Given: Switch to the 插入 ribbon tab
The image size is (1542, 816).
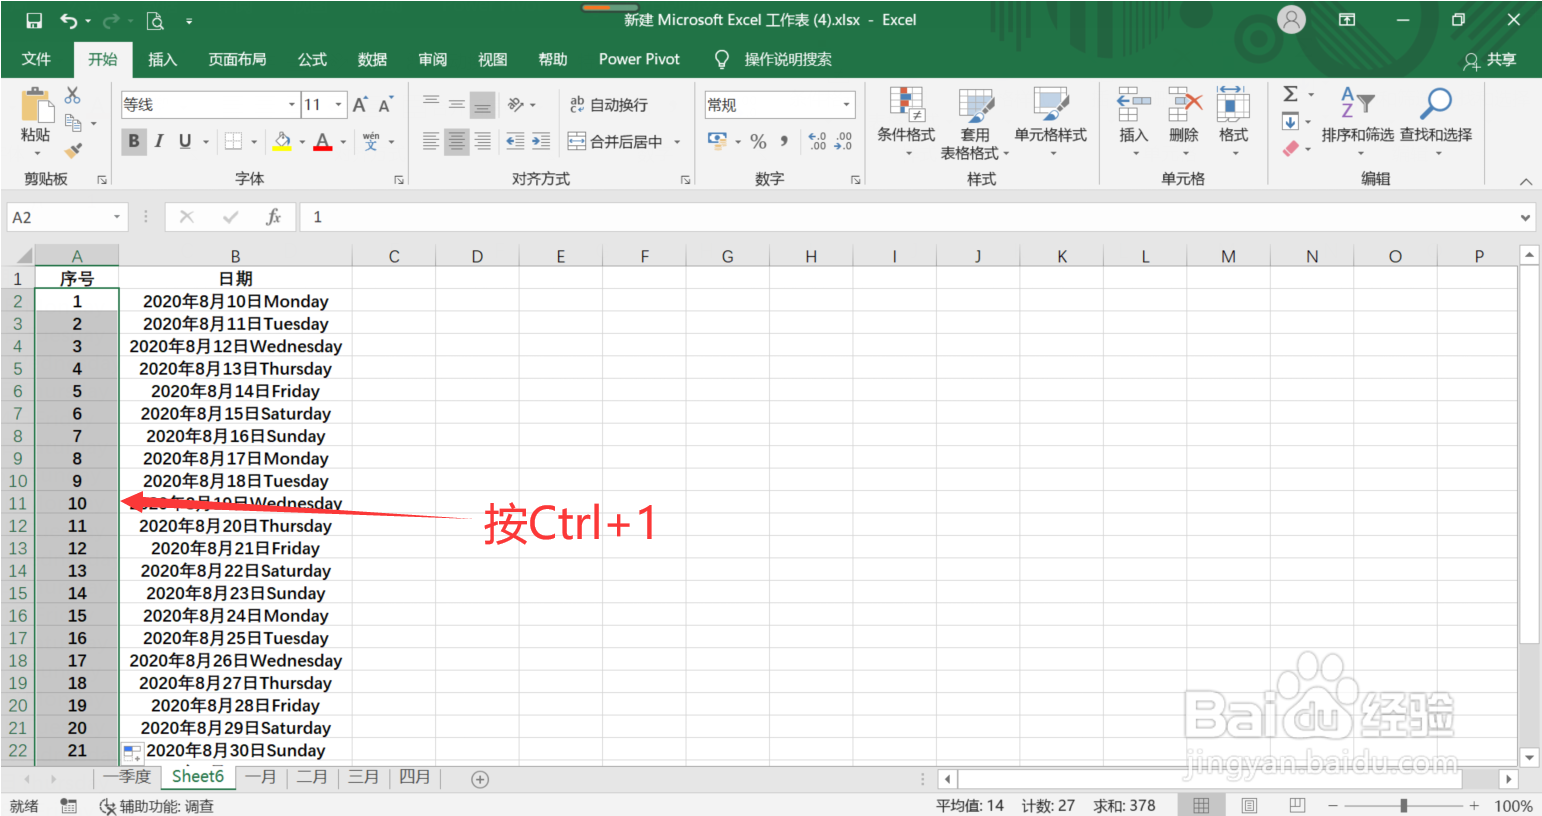Looking at the screenshot, I should [162, 59].
